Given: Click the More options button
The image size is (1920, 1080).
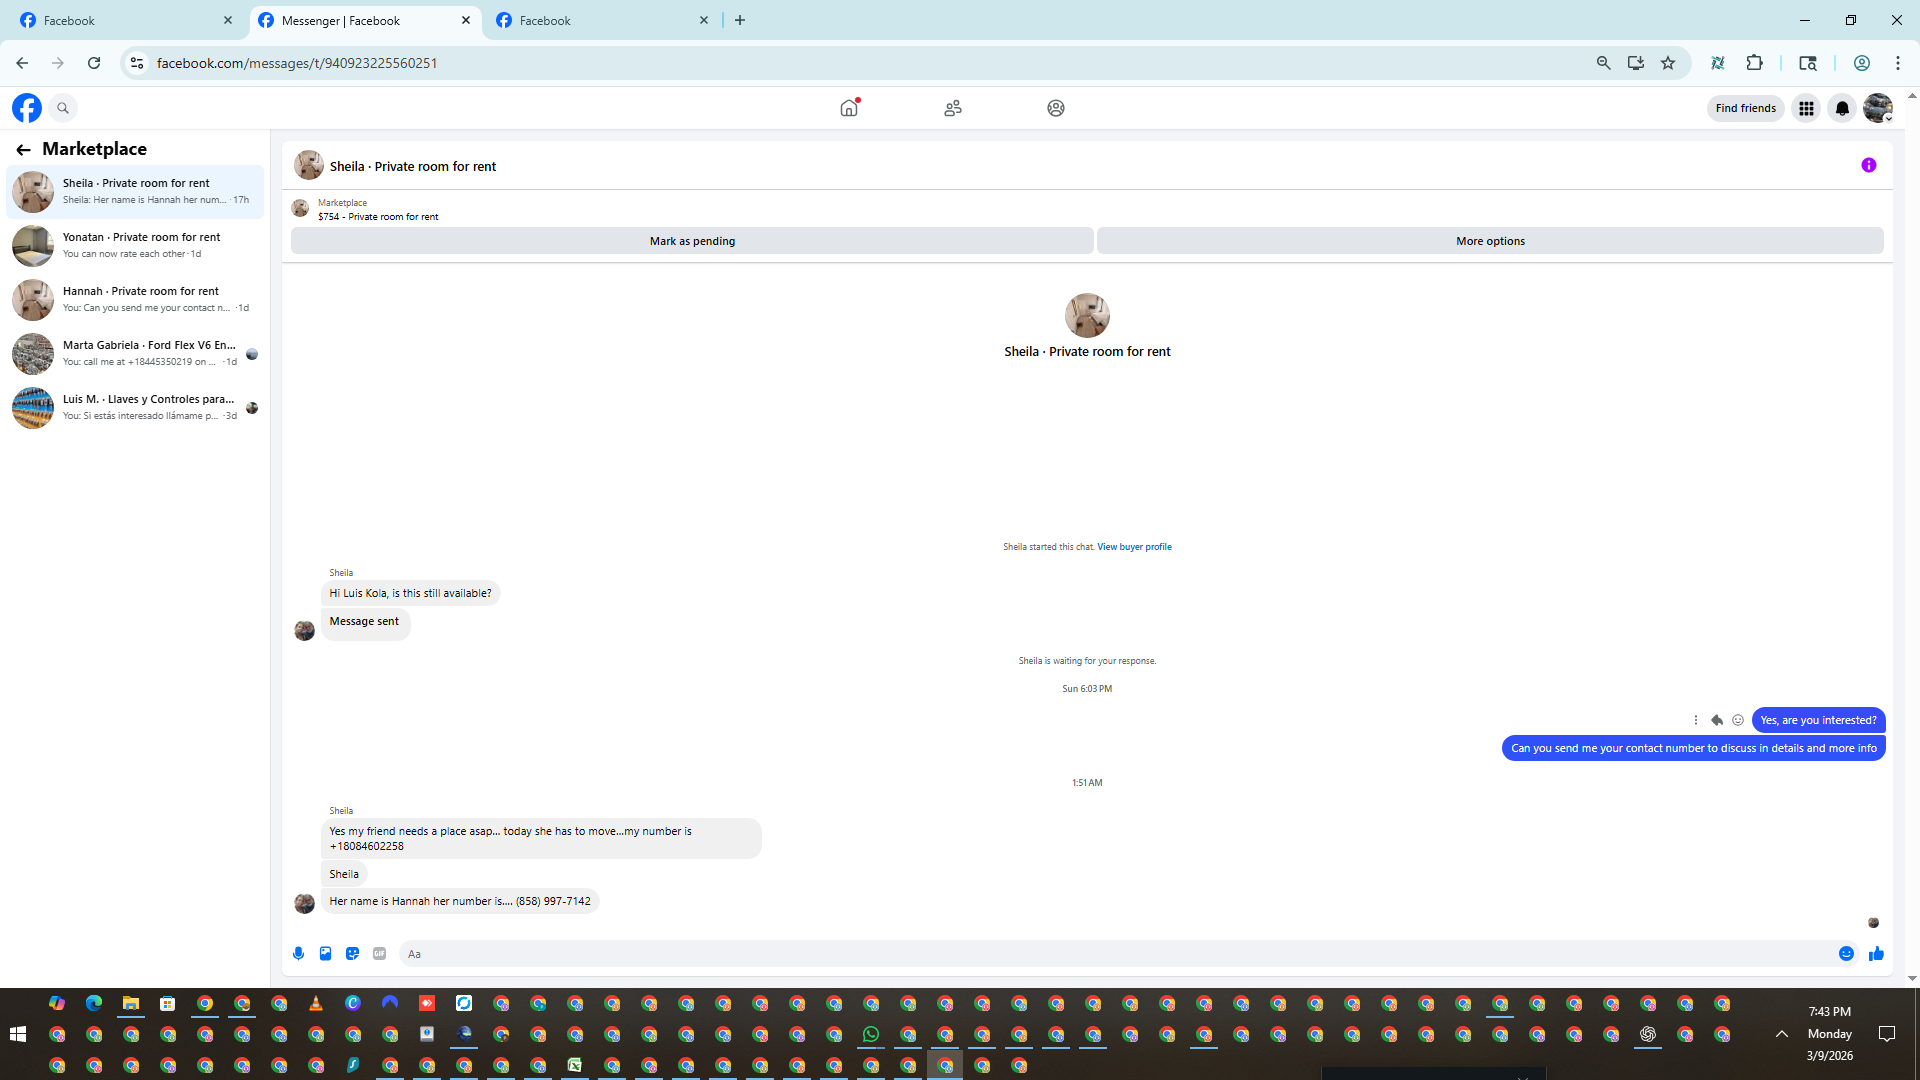Looking at the screenshot, I should tap(1490, 241).
